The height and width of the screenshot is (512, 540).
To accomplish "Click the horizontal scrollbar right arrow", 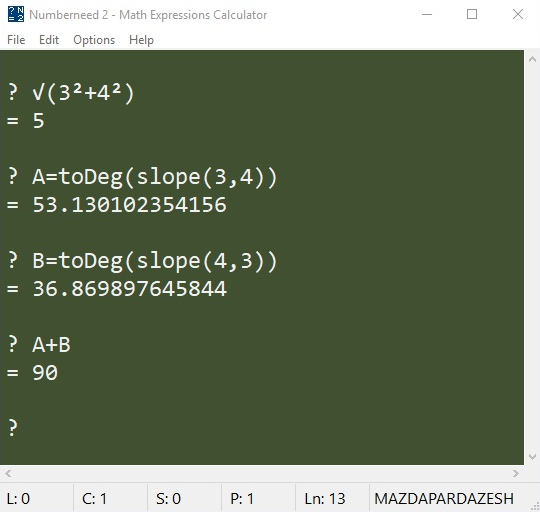I will [x=516, y=474].
